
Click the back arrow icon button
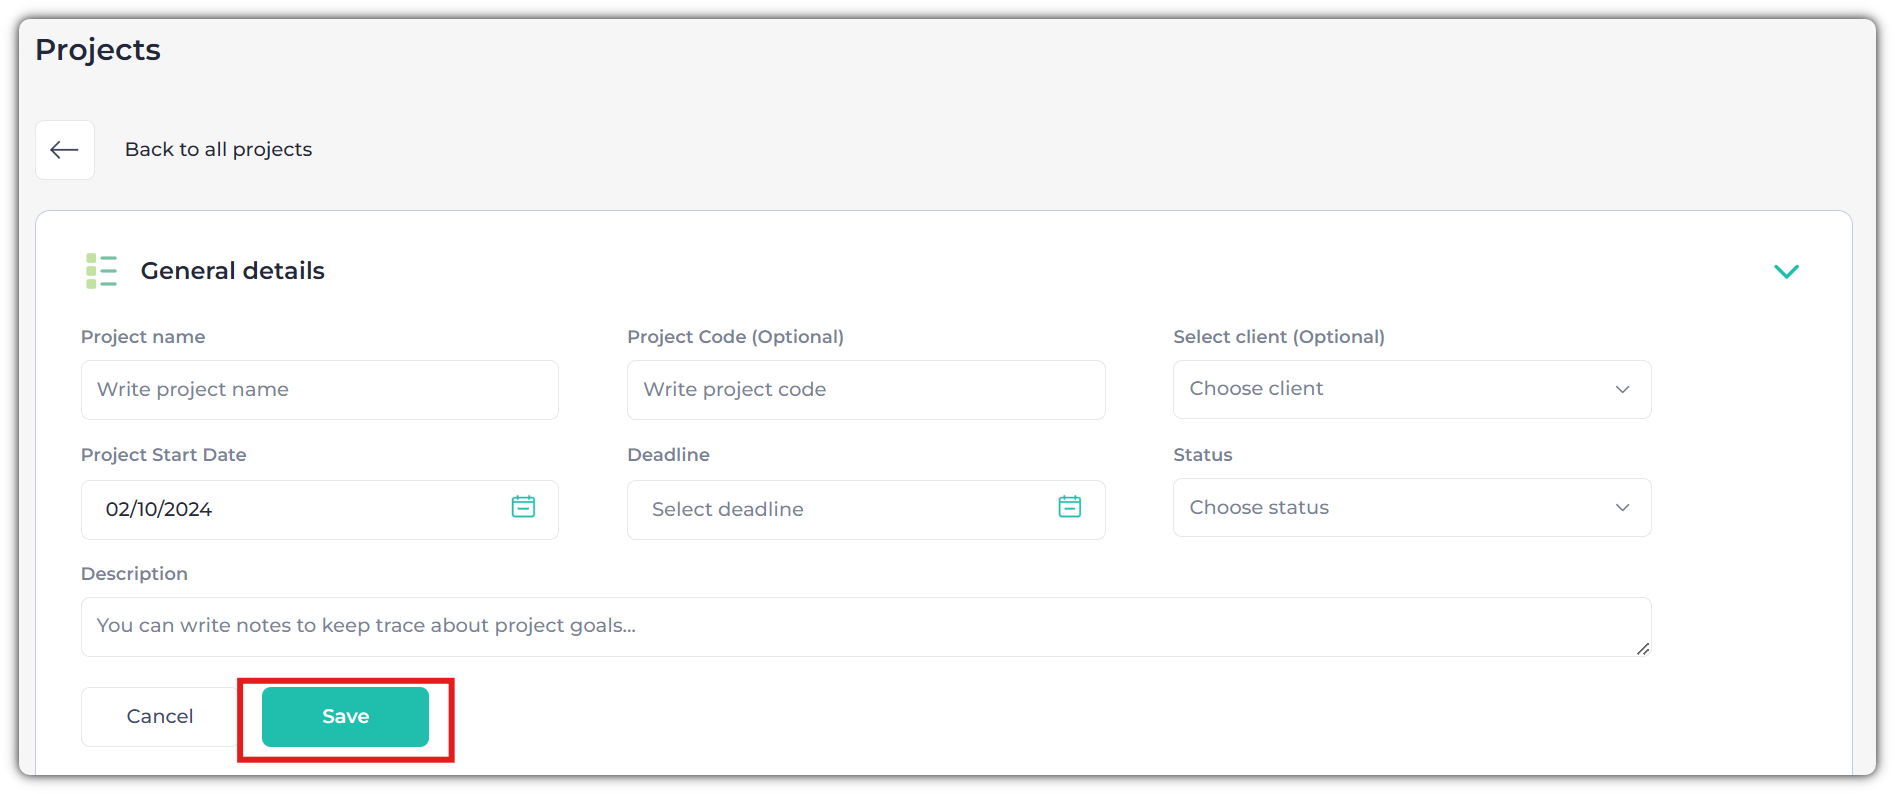click(x=65, y=150)
